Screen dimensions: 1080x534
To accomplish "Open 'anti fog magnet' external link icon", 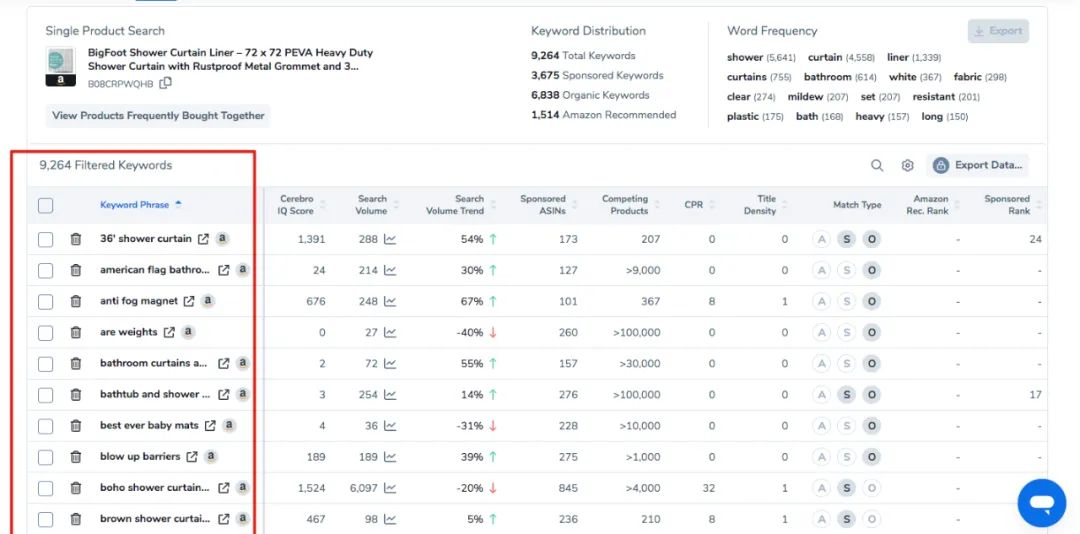I will point(187,301).
